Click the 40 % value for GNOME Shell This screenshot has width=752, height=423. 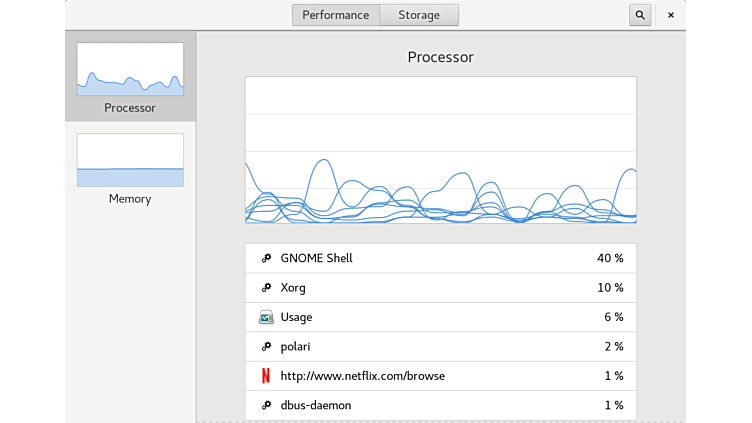610,258
